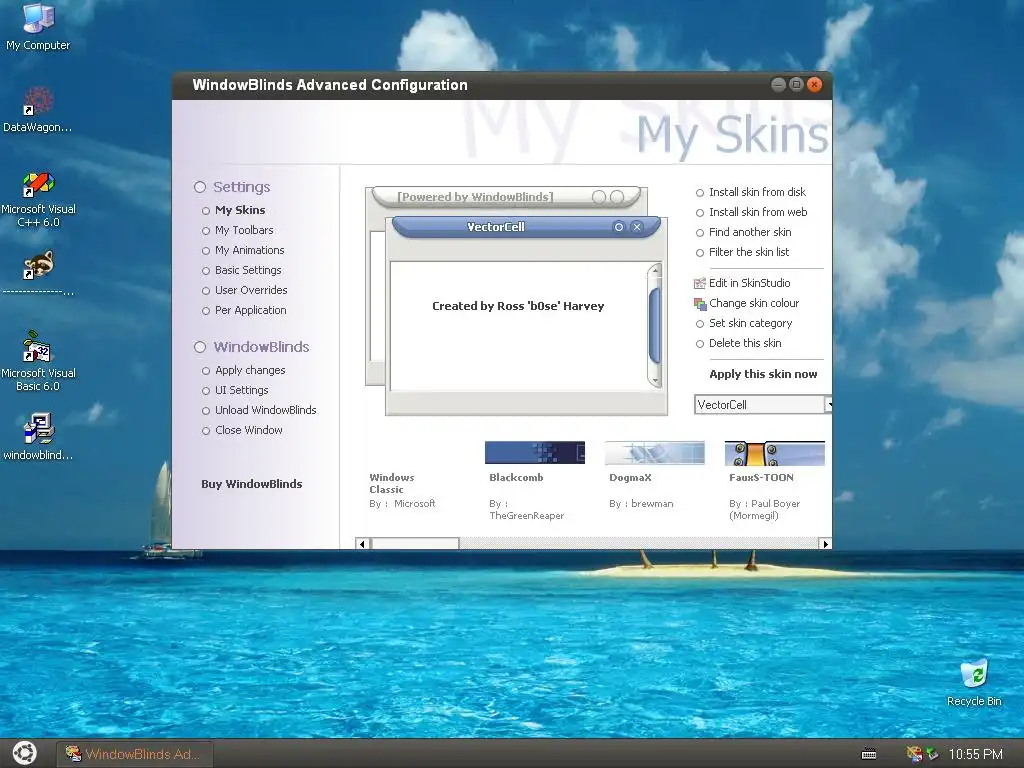
Task: Click the skin list horizontal scroll thumb
Action: [415, 543]
